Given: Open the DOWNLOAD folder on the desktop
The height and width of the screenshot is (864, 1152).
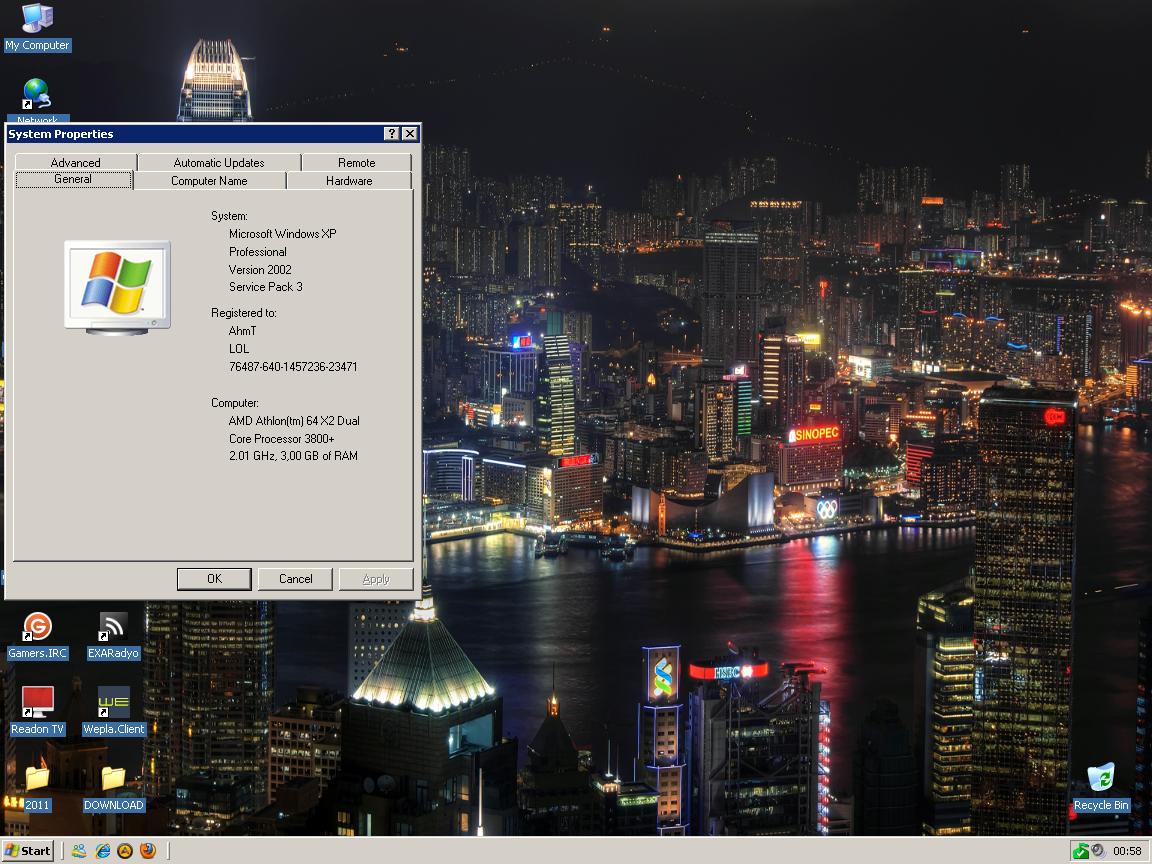Looking at the screenshot, I should click(113, 779).
